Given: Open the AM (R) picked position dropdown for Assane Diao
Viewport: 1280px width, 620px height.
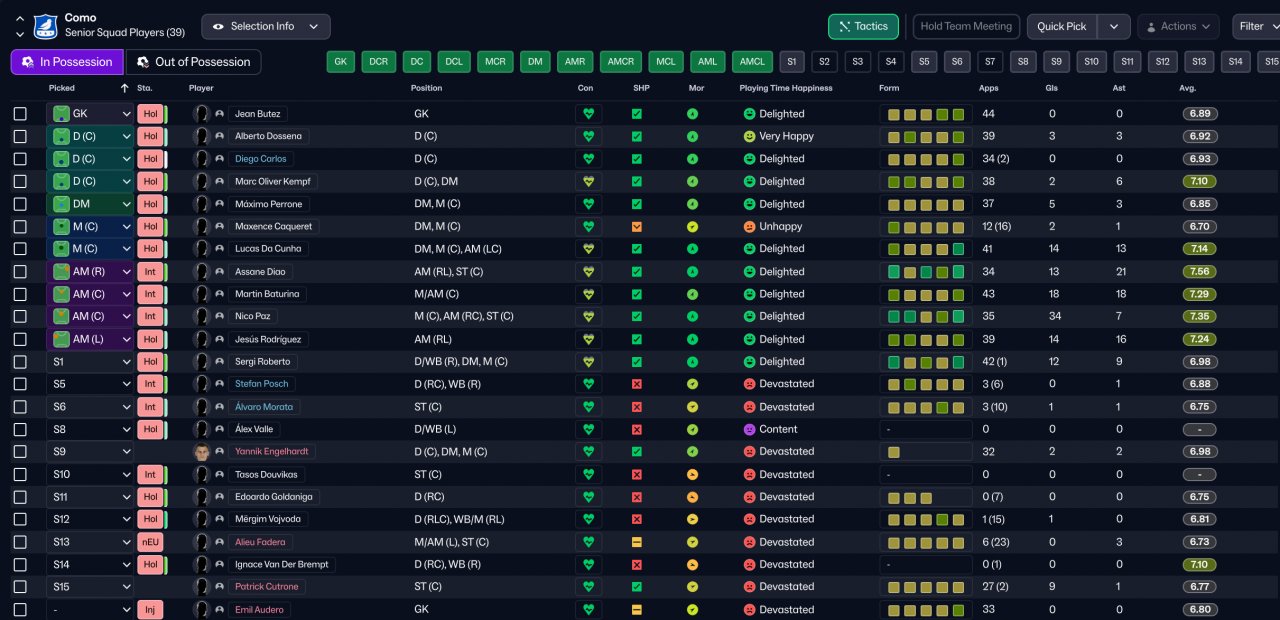Looking at the screenshot, I should (126, 272).
